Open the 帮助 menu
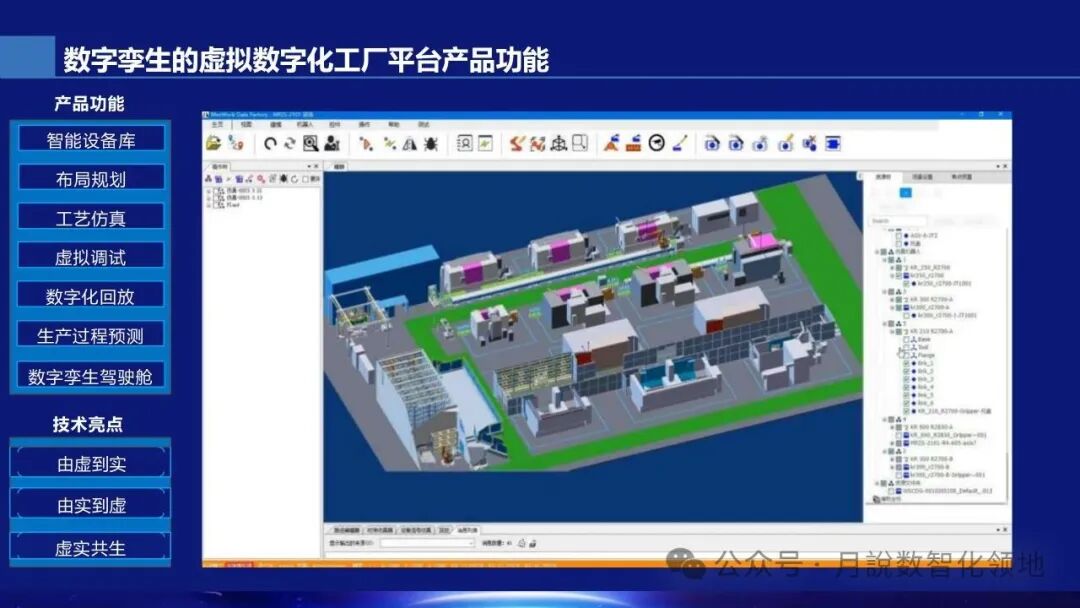 coord(393,125)
